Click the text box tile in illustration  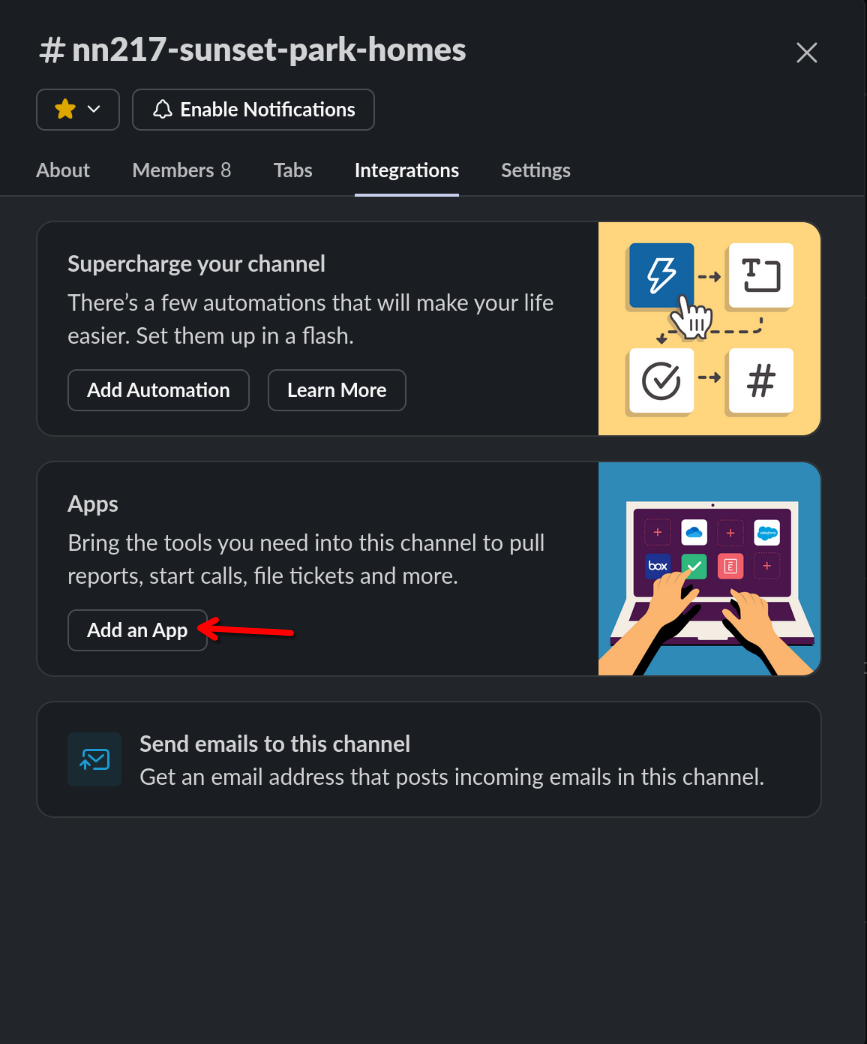pyautogui.click(x=761, y=274)
